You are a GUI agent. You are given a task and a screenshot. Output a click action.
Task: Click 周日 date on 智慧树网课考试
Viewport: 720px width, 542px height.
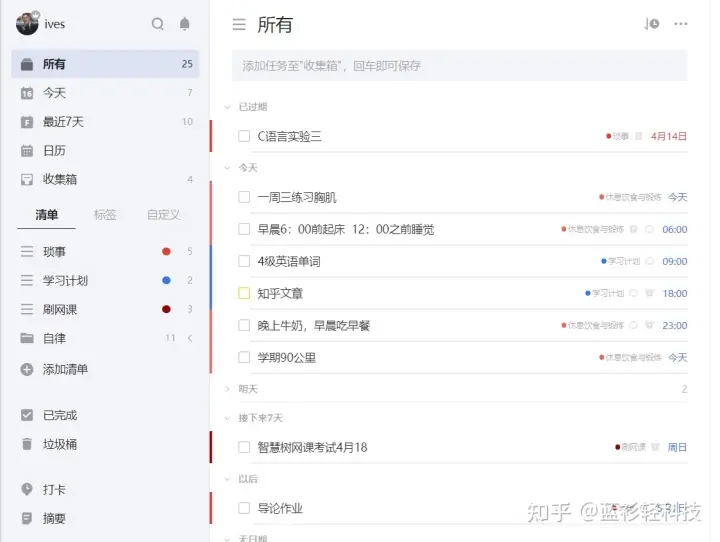coord(677,447)
